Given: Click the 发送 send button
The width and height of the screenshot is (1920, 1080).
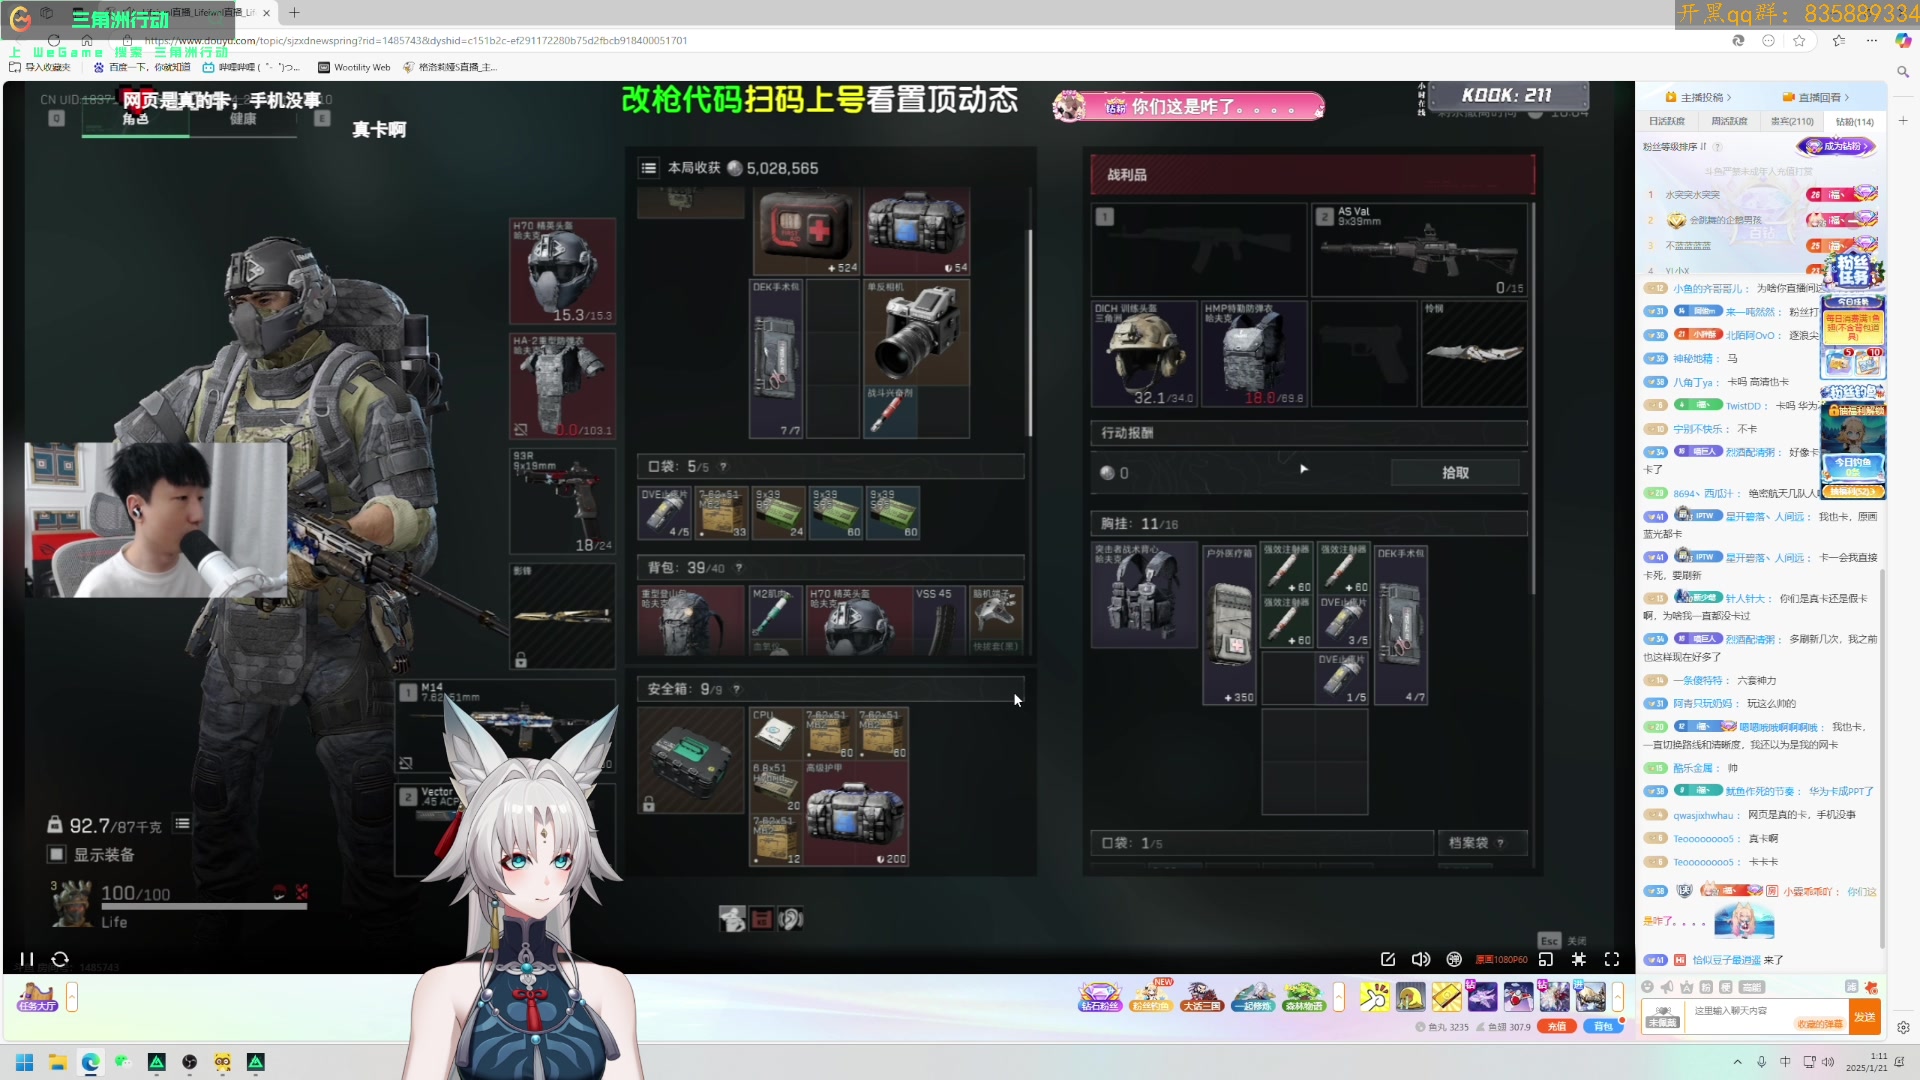Looking at the screenshot, I should click(1864, 1017).
